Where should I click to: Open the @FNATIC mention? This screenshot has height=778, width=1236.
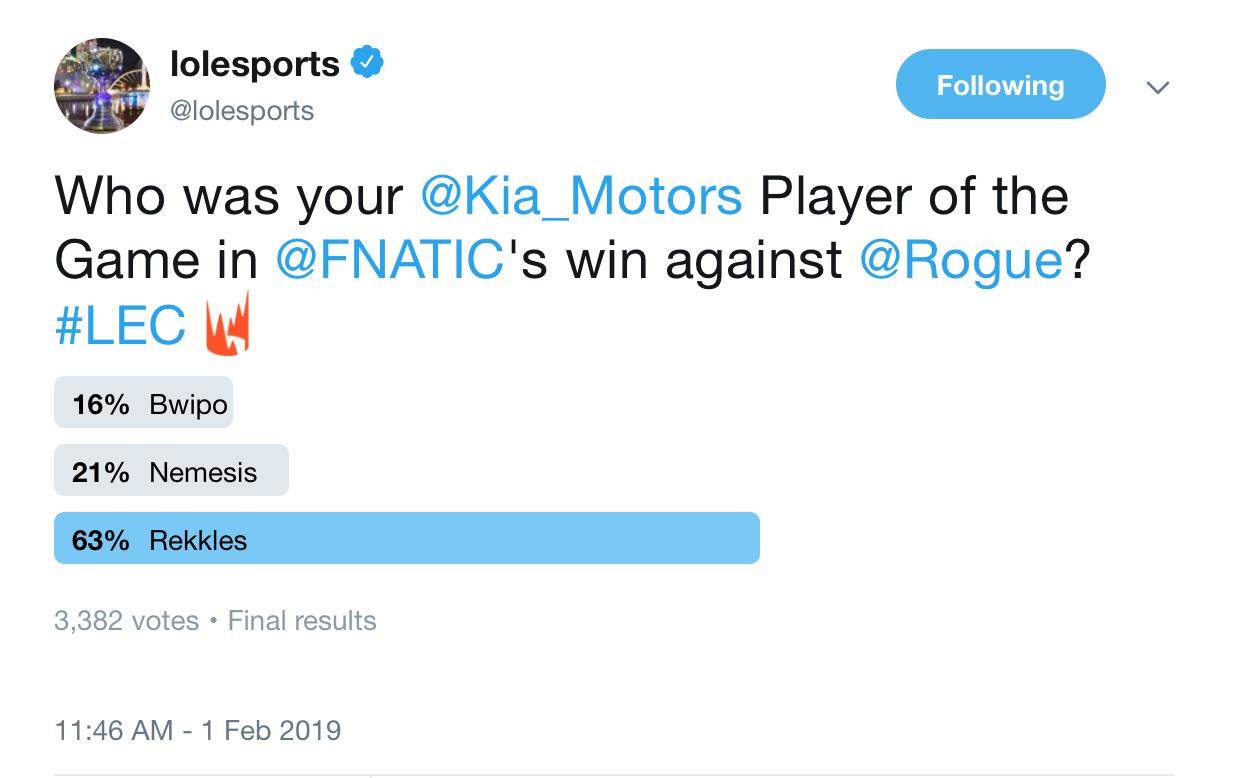coord(388,260)
